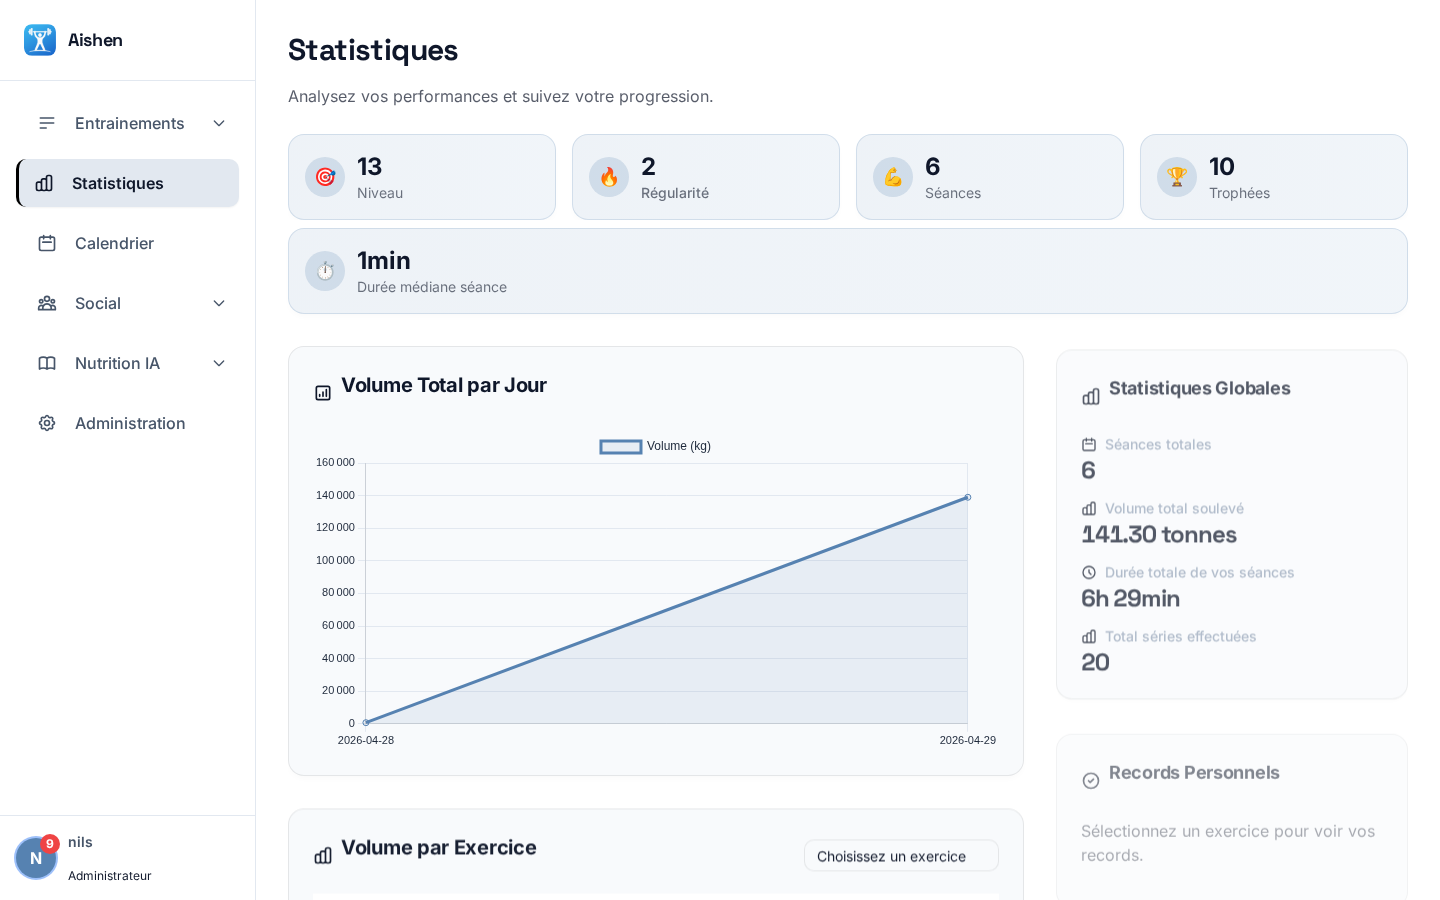Viewport: 1440px width, 900px height.
Task: Click the trophy icon on Trophées card
Action: point(1177,177)
